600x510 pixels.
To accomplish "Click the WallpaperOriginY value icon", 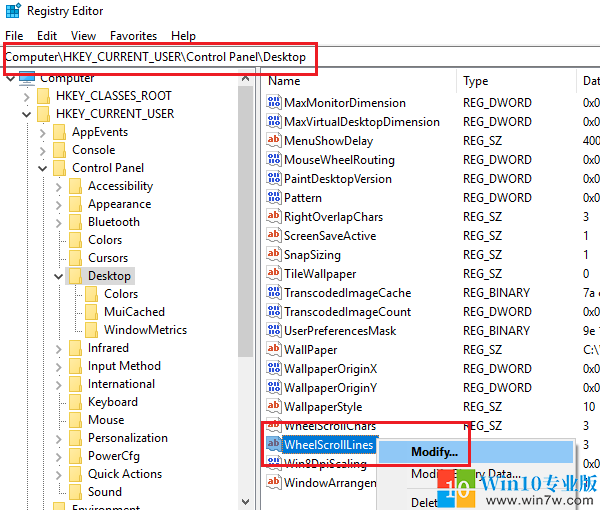I will point(274,387).
